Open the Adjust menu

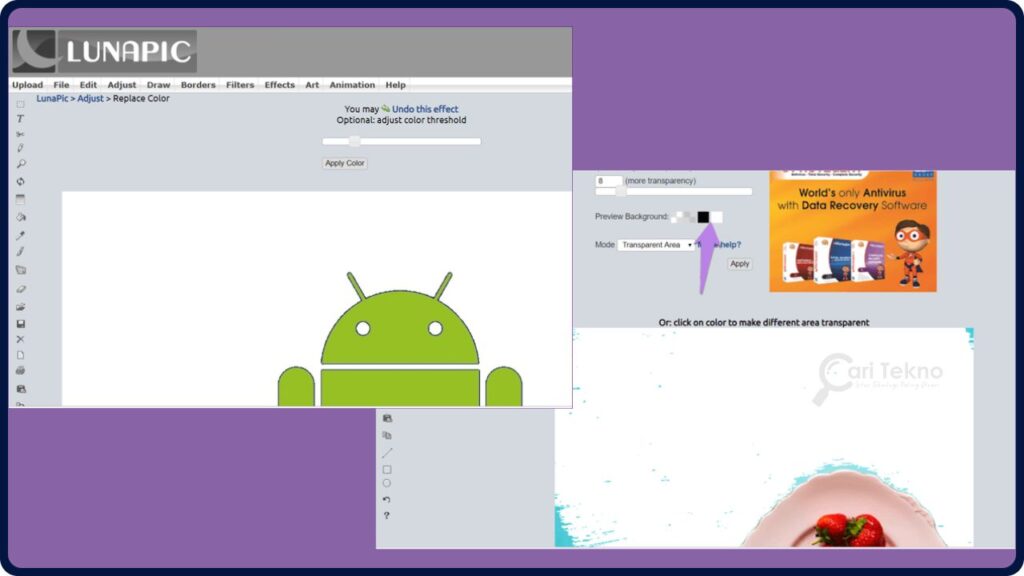pos(122,85)
